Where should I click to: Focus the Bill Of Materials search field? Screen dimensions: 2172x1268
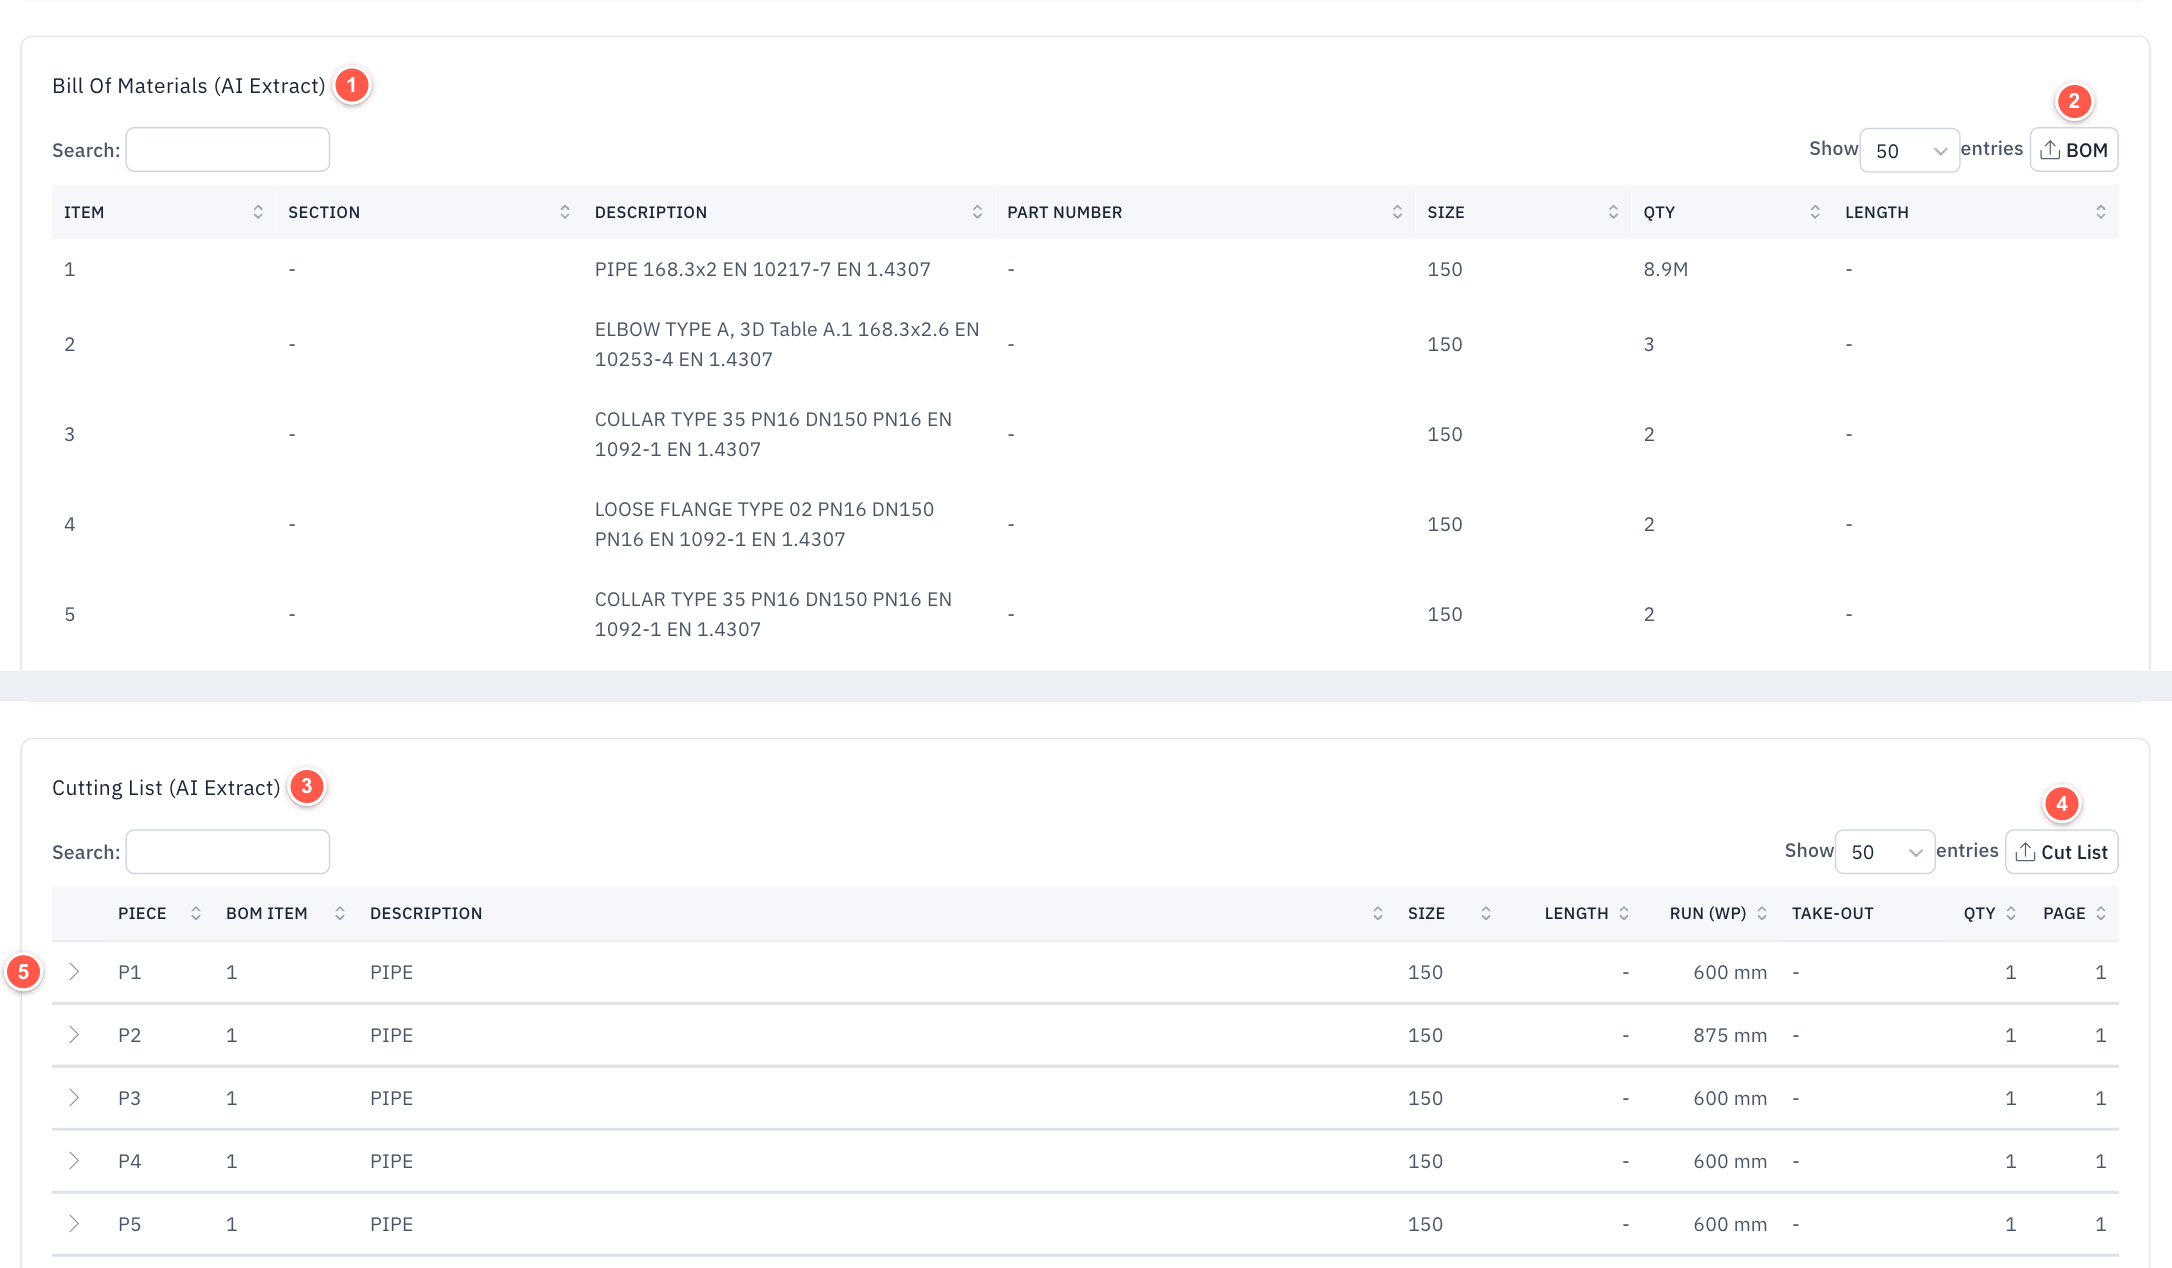pyautogui.click(x=228, y=150)
